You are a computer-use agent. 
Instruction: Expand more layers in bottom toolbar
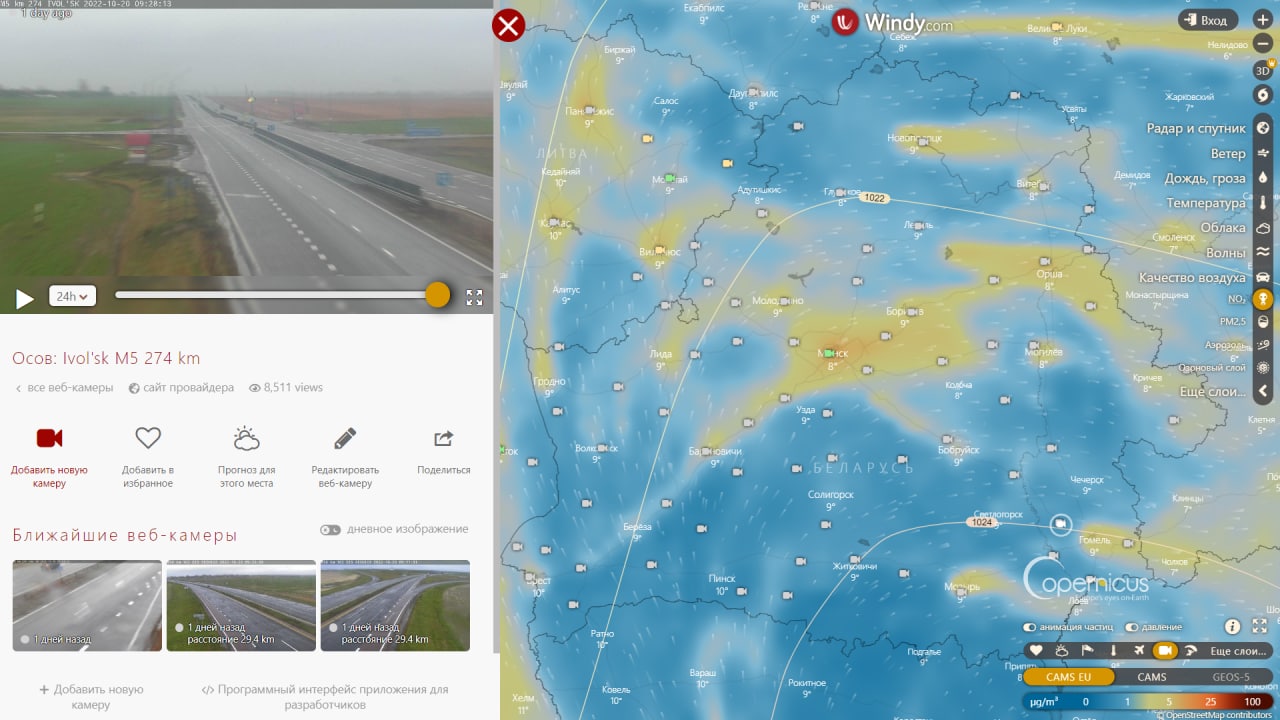1237,651
